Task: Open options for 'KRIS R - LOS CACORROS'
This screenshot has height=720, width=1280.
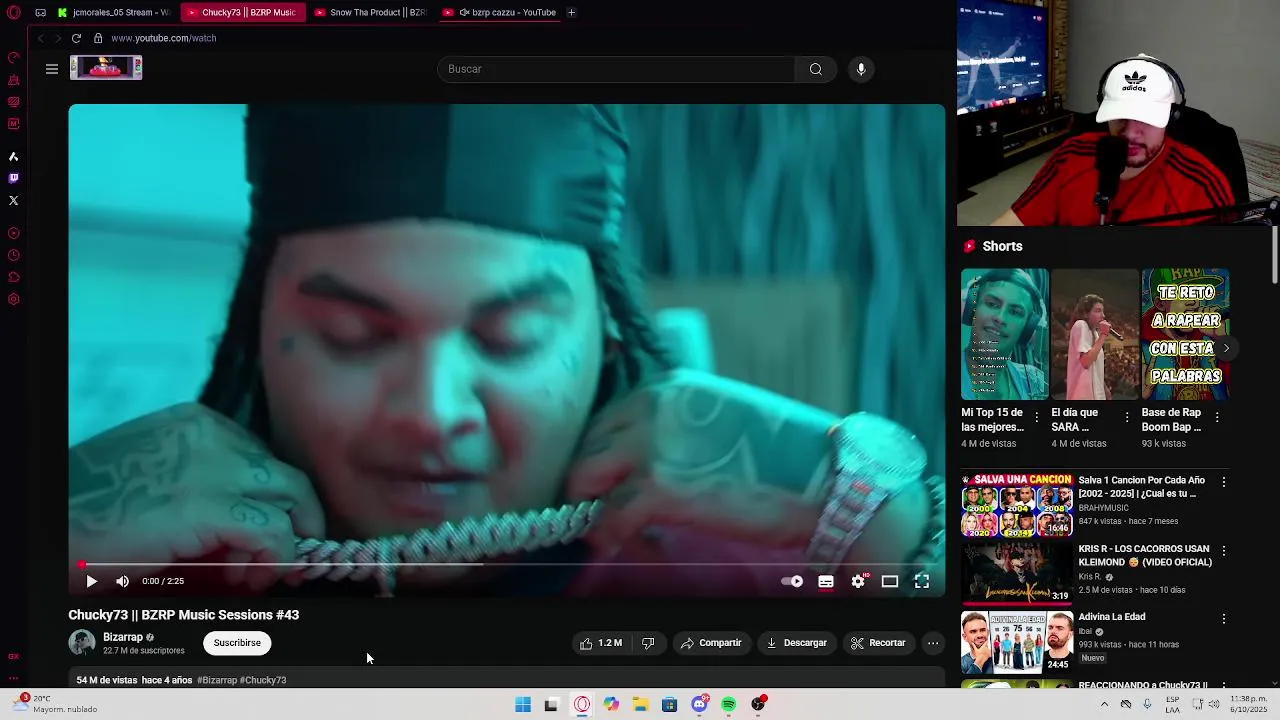Action: (1223, 551)
